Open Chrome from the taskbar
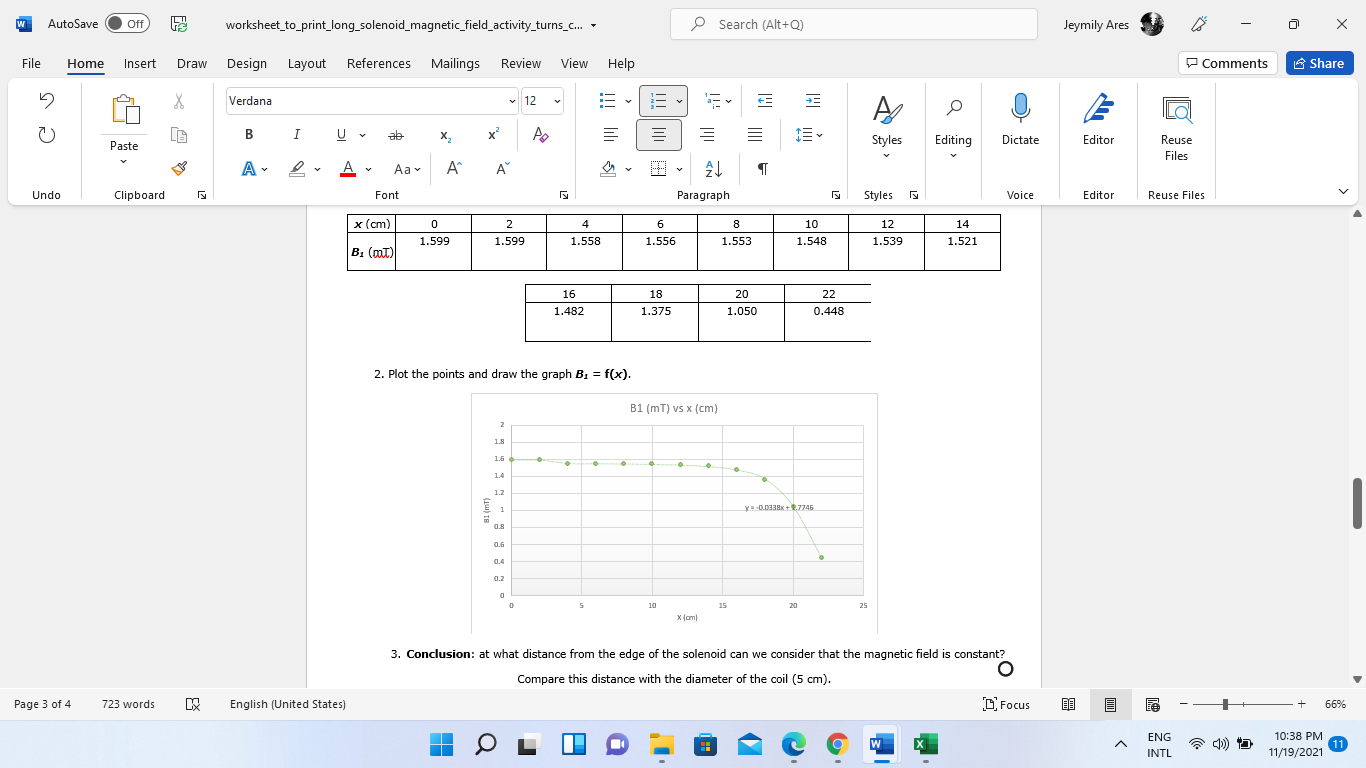This screenshot has height=768, width=1366. click(838, 745)
